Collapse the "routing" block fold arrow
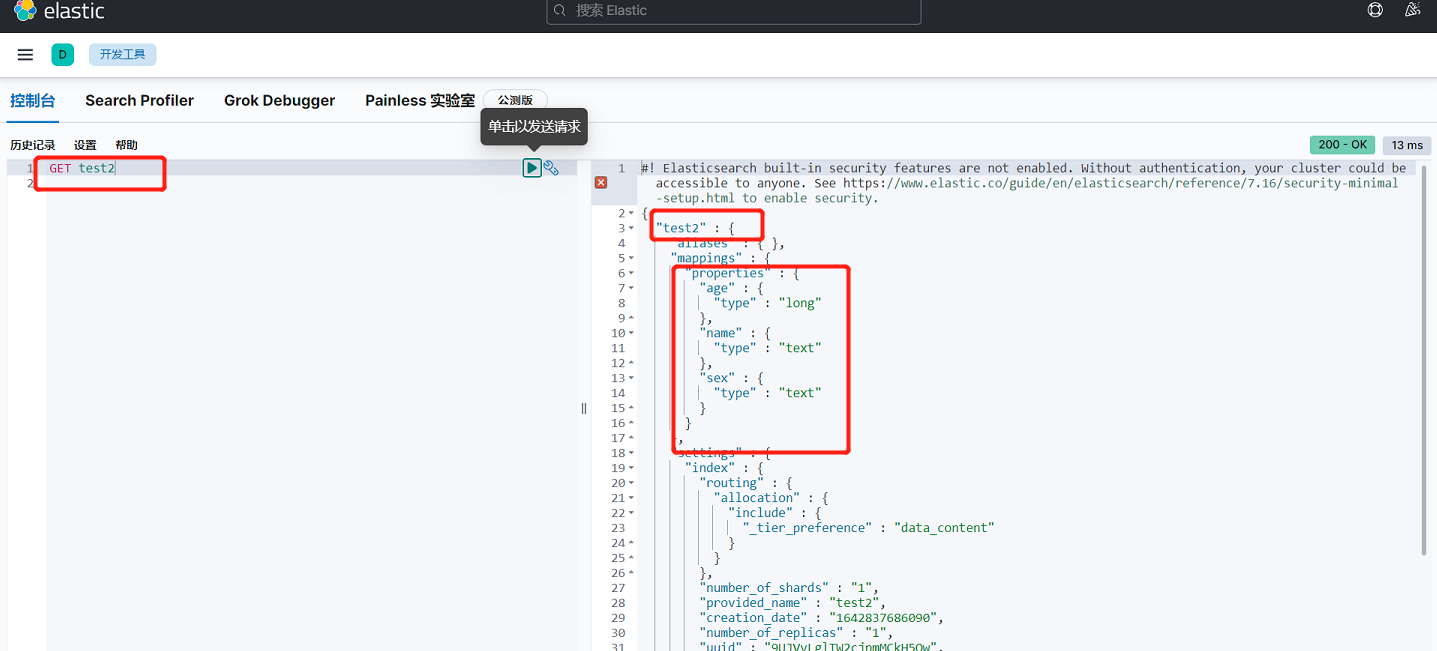The height and width of the screenshot is (651, 1437). [631, 484]
